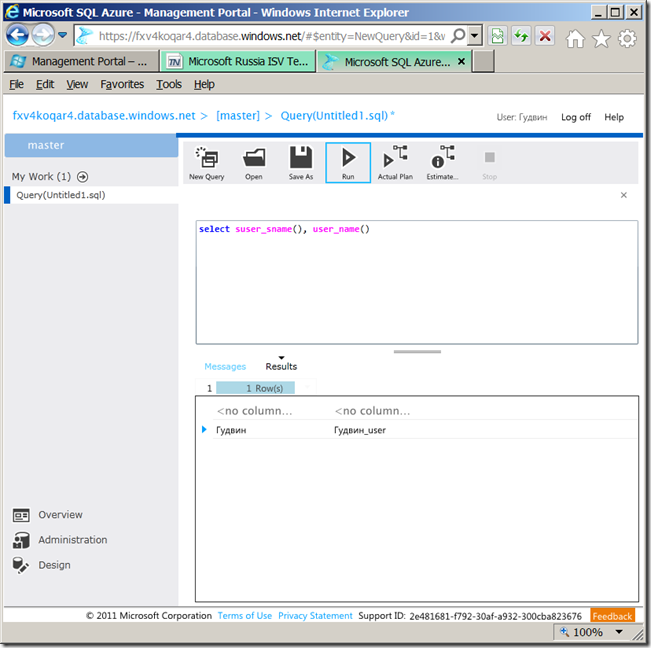Screen dimensions: 651x648
Task: Open the Edit menu
Action: click(x=45, y=84)
